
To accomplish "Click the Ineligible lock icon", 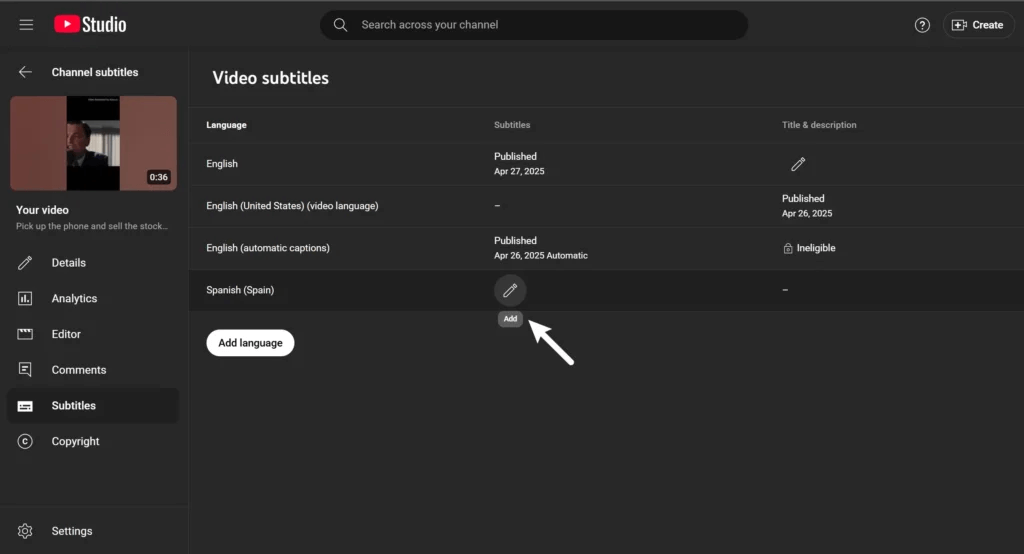I will pyautogui.click(x=788, y=248).
